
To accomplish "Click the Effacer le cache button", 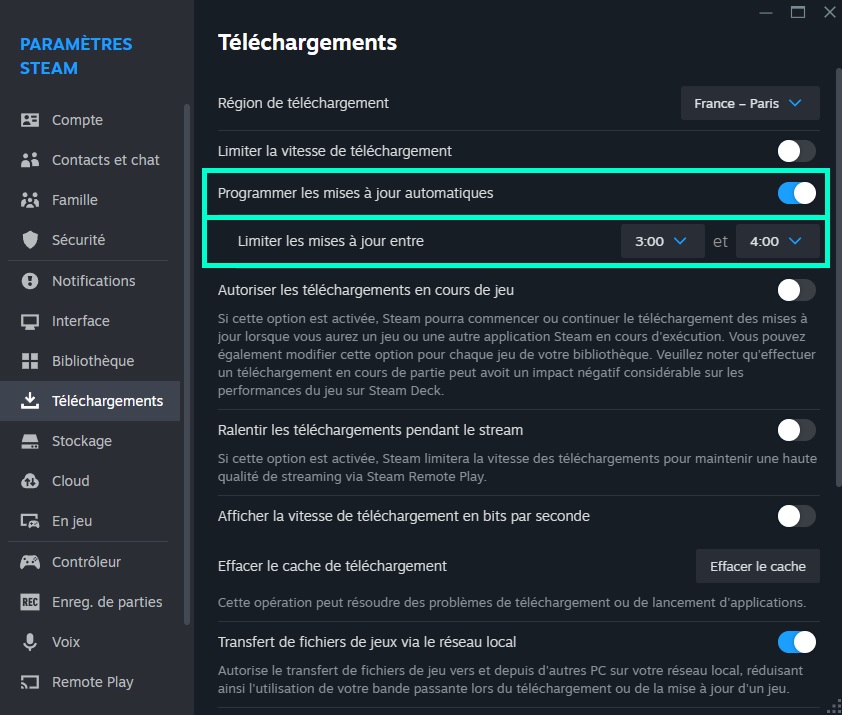I will [758, 566].
